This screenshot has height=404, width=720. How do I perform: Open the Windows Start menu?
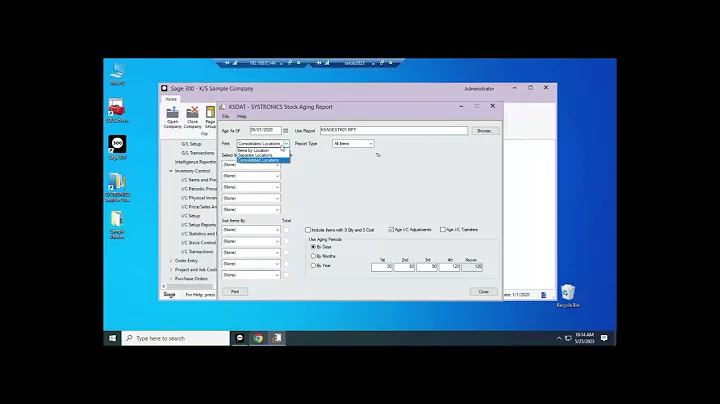coord(112,338)
